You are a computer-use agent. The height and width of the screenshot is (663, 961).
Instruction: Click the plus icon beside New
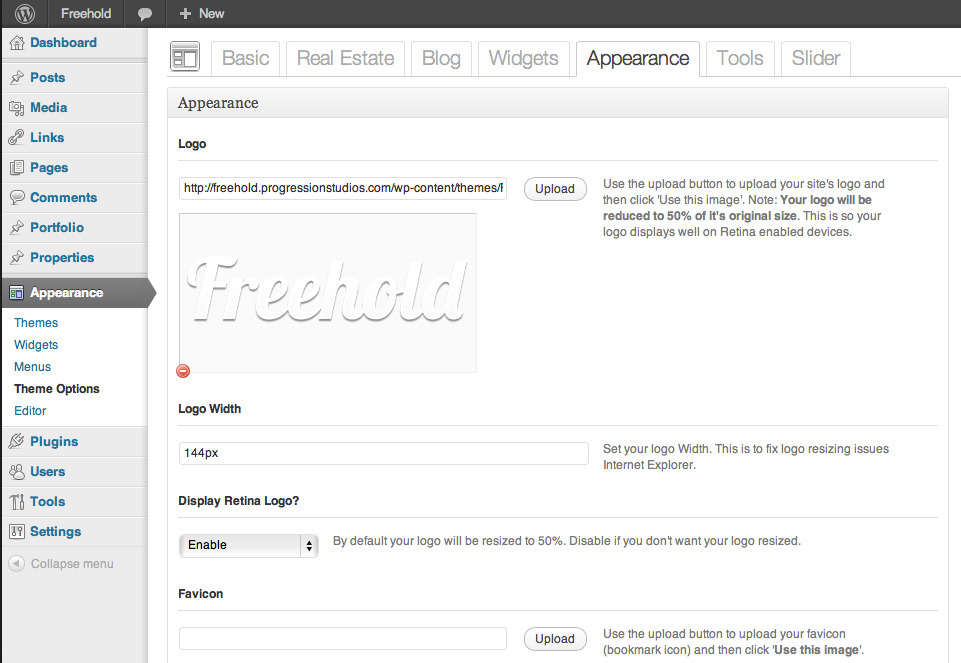[x=185, y=13]
